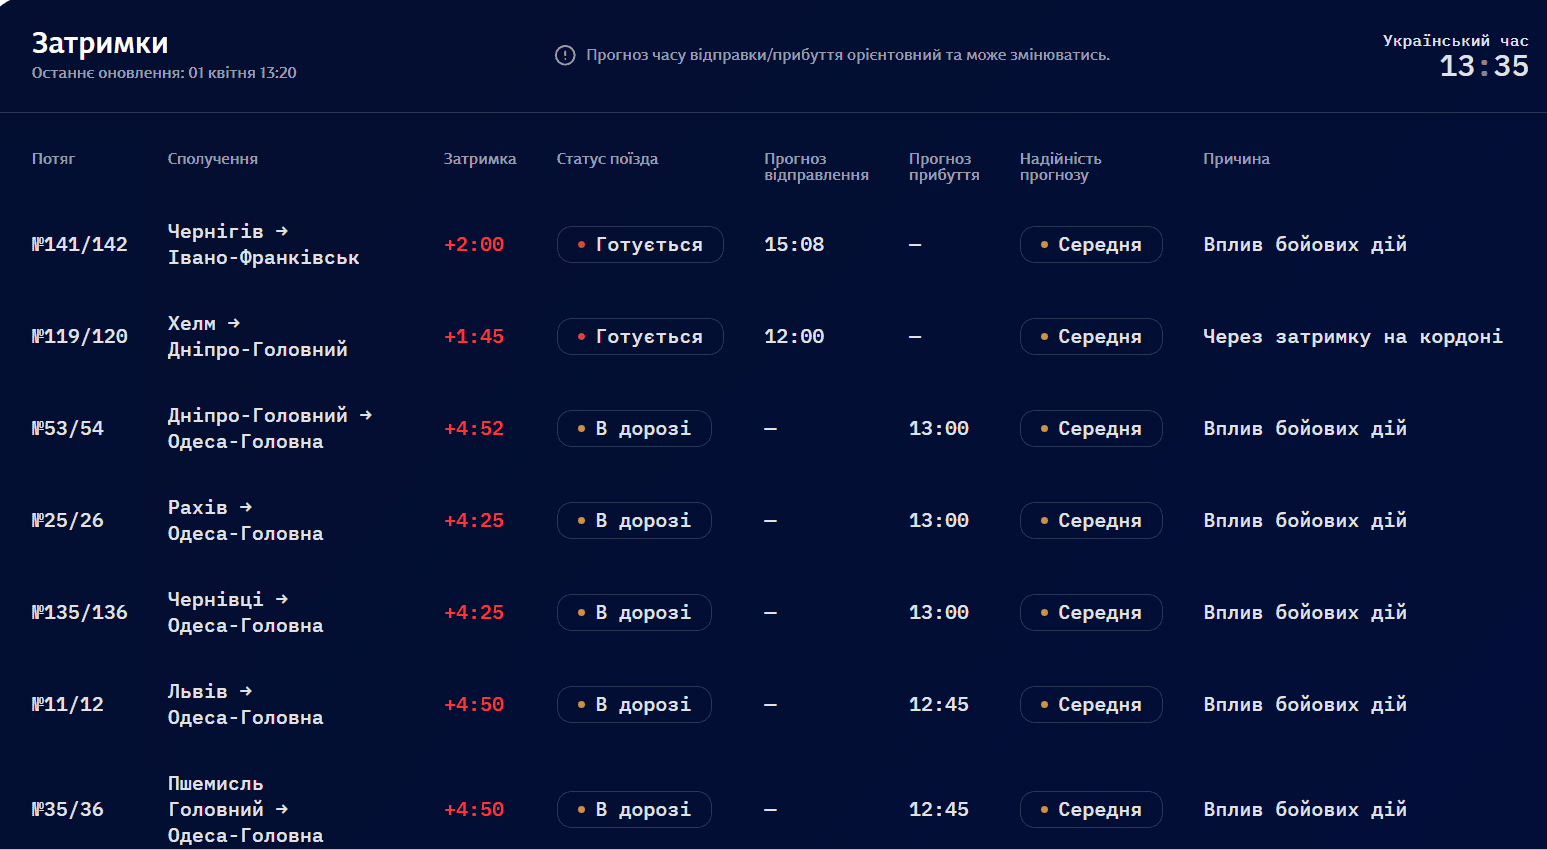Click Середня reliability badge for train 25/26
The image size is (1547, 850).
1090,521
